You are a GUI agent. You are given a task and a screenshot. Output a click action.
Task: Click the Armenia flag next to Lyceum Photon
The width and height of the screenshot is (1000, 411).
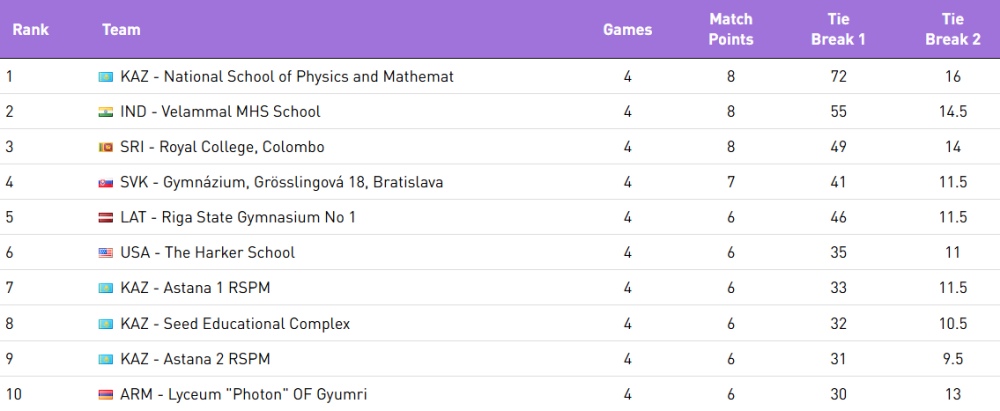pyautogui.click(x=105, y=395)
